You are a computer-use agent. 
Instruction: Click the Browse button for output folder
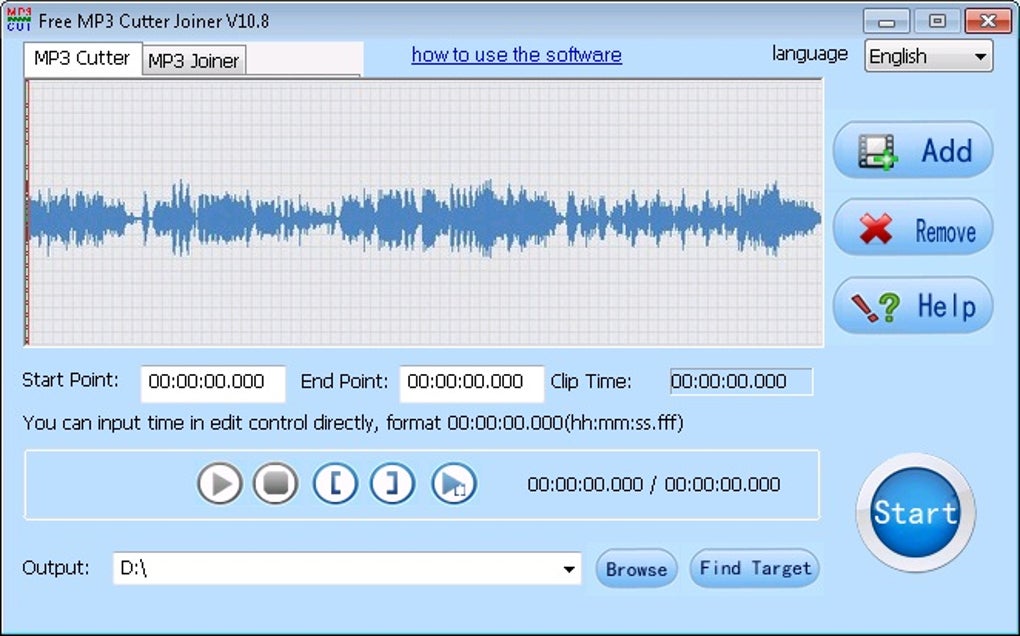pyautogui.click(x=636, y=569)
